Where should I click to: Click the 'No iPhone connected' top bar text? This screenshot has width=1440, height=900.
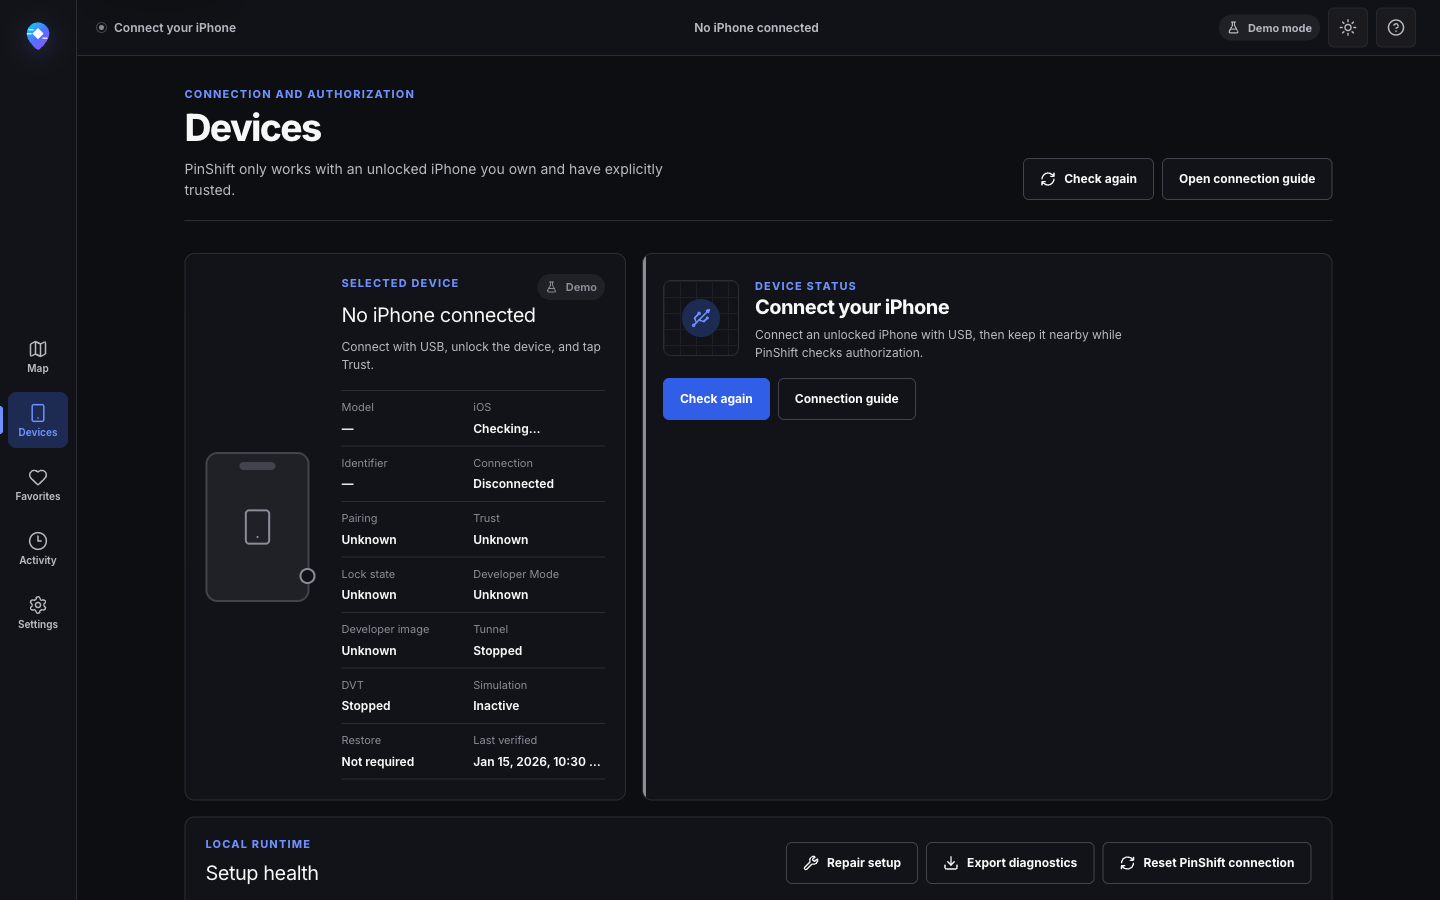(756, 28)
